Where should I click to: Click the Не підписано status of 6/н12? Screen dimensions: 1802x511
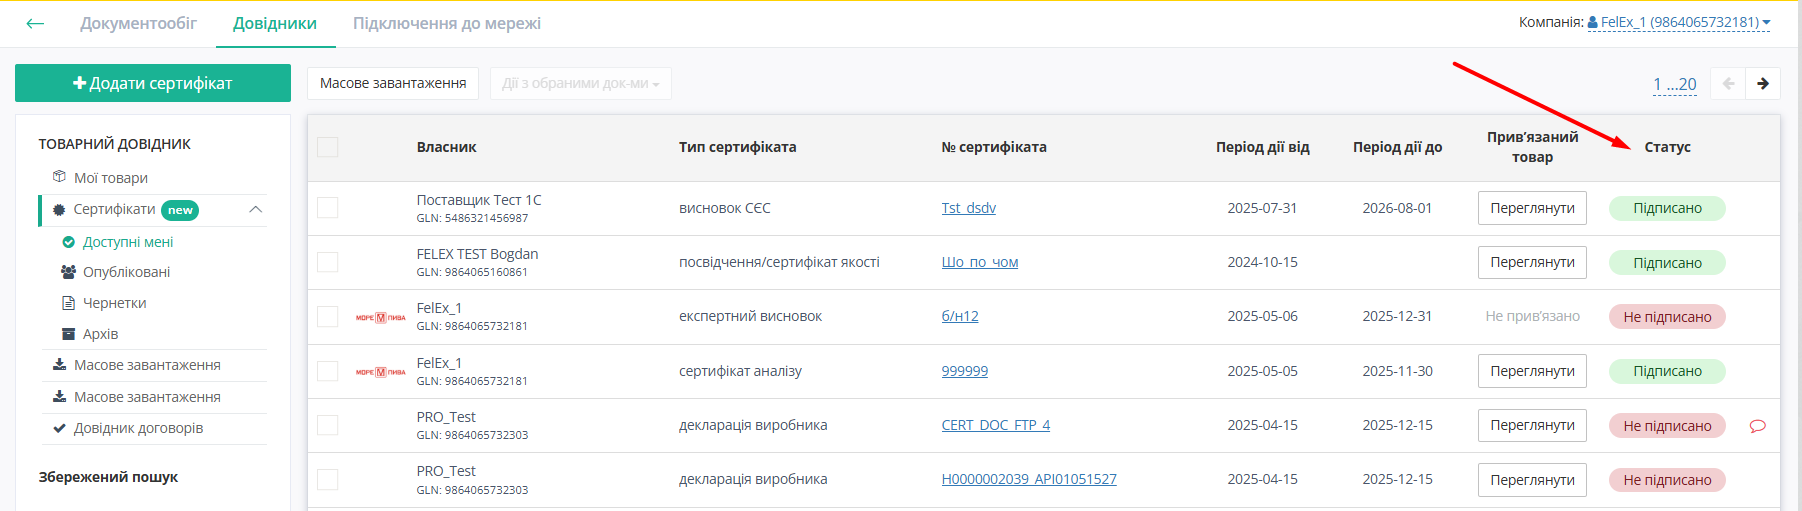(x=1667, y=317)
